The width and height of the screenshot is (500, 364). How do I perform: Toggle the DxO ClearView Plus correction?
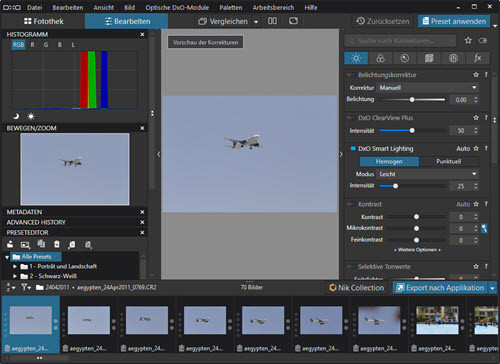(x=351, y=117)
